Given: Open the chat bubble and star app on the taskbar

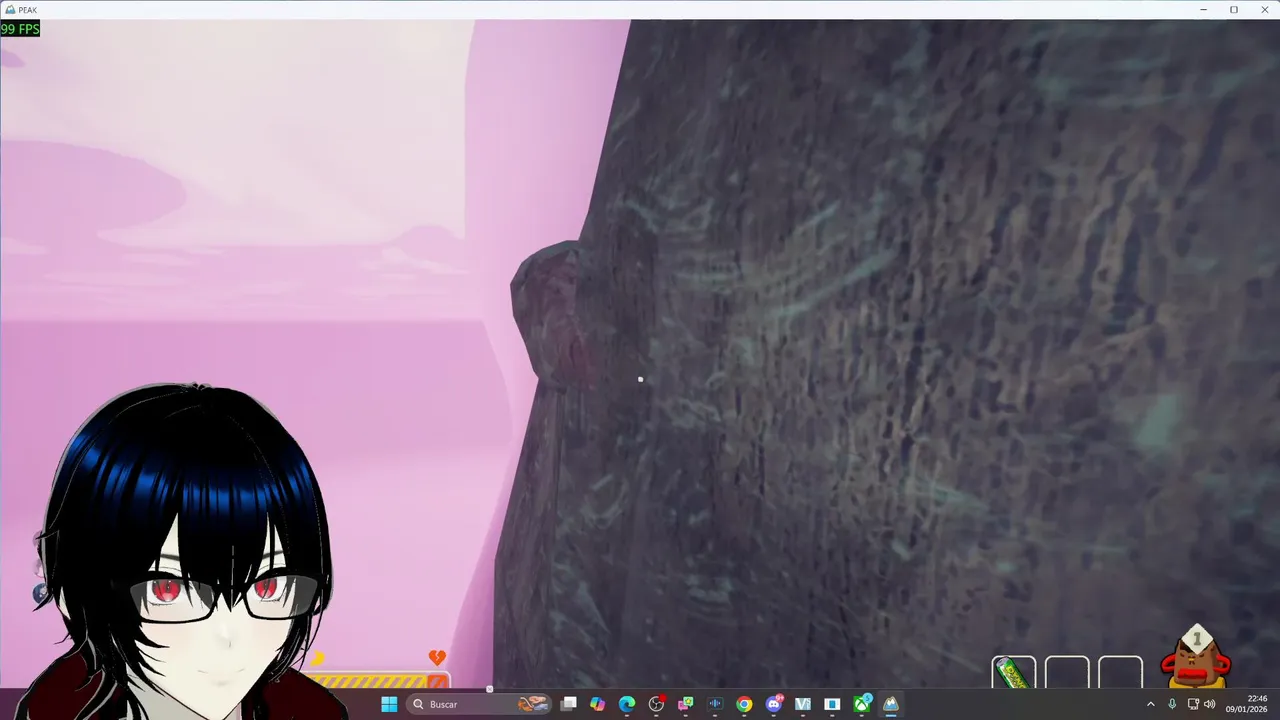Looking at the screenshot, I should 685,704.
